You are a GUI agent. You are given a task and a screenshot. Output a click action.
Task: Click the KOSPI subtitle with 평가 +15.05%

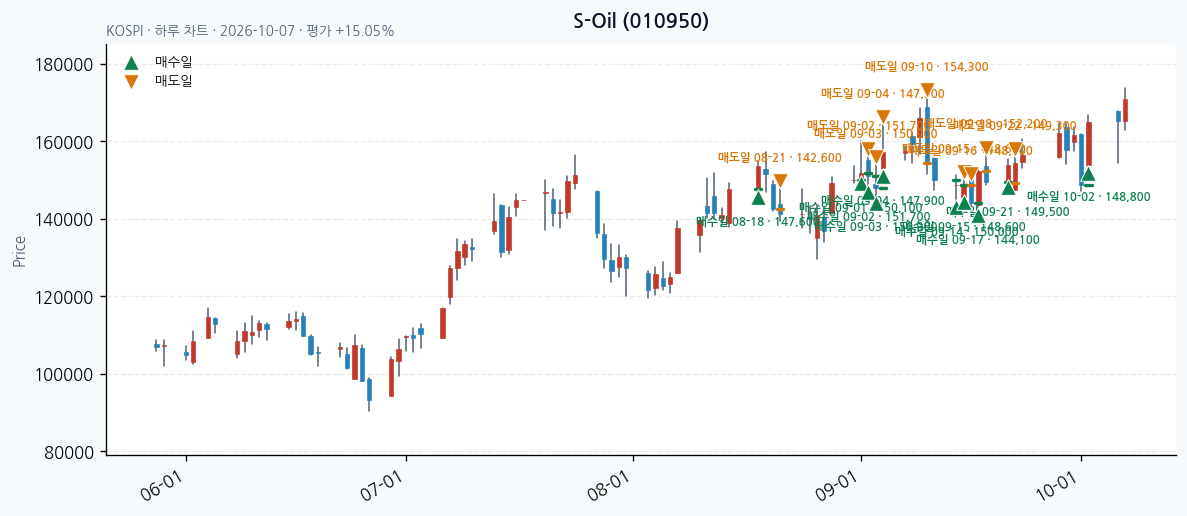coord(250,31)
